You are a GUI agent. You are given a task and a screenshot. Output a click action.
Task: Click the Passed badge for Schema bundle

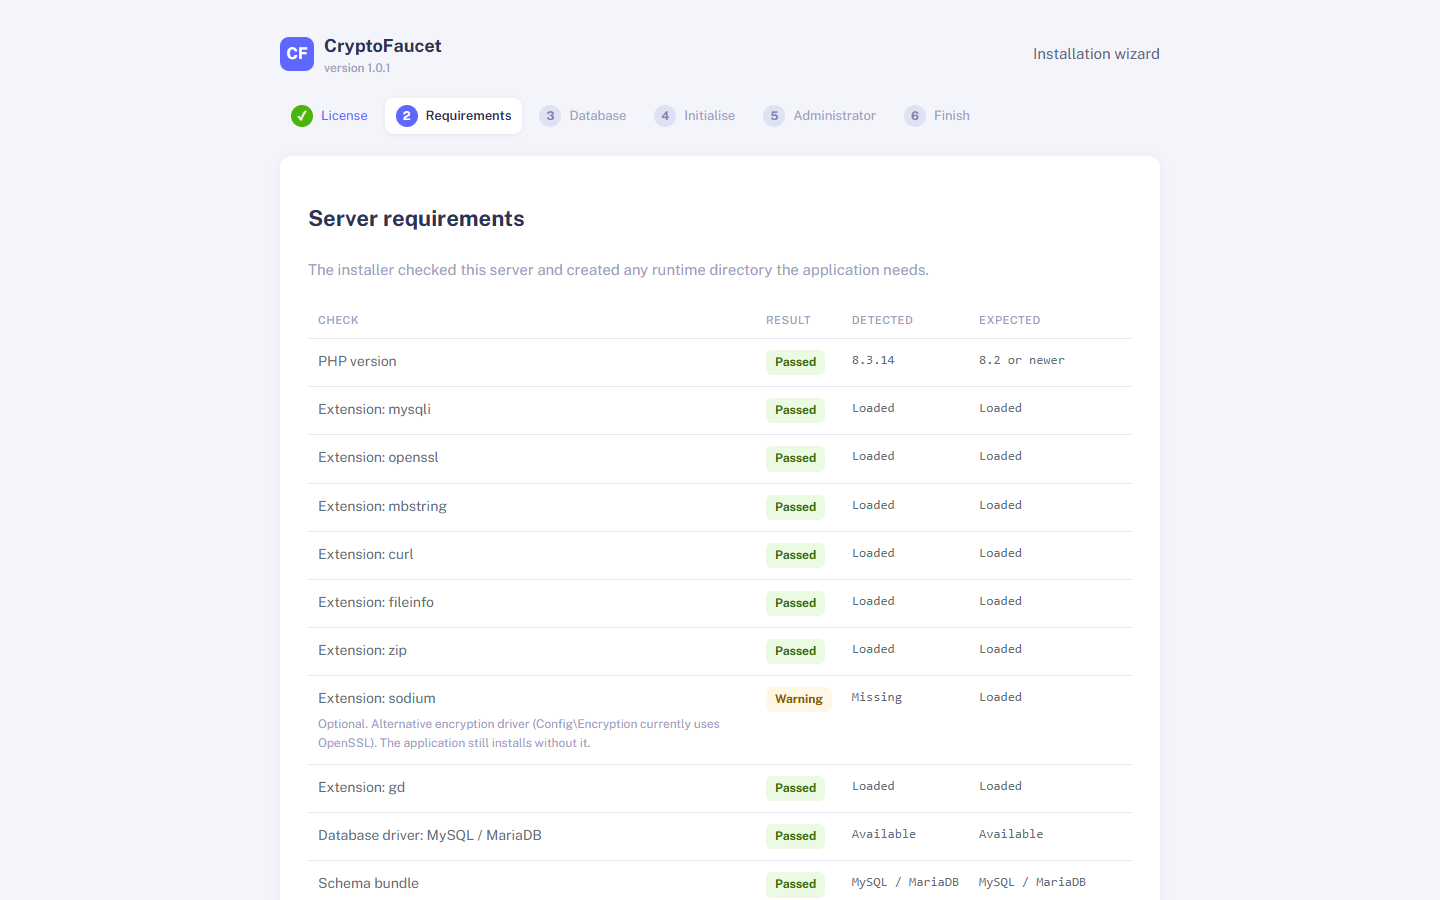795,884
